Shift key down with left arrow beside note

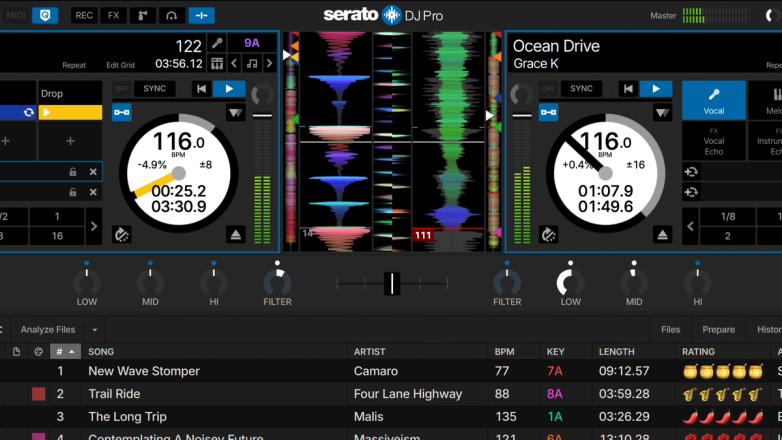234,63
